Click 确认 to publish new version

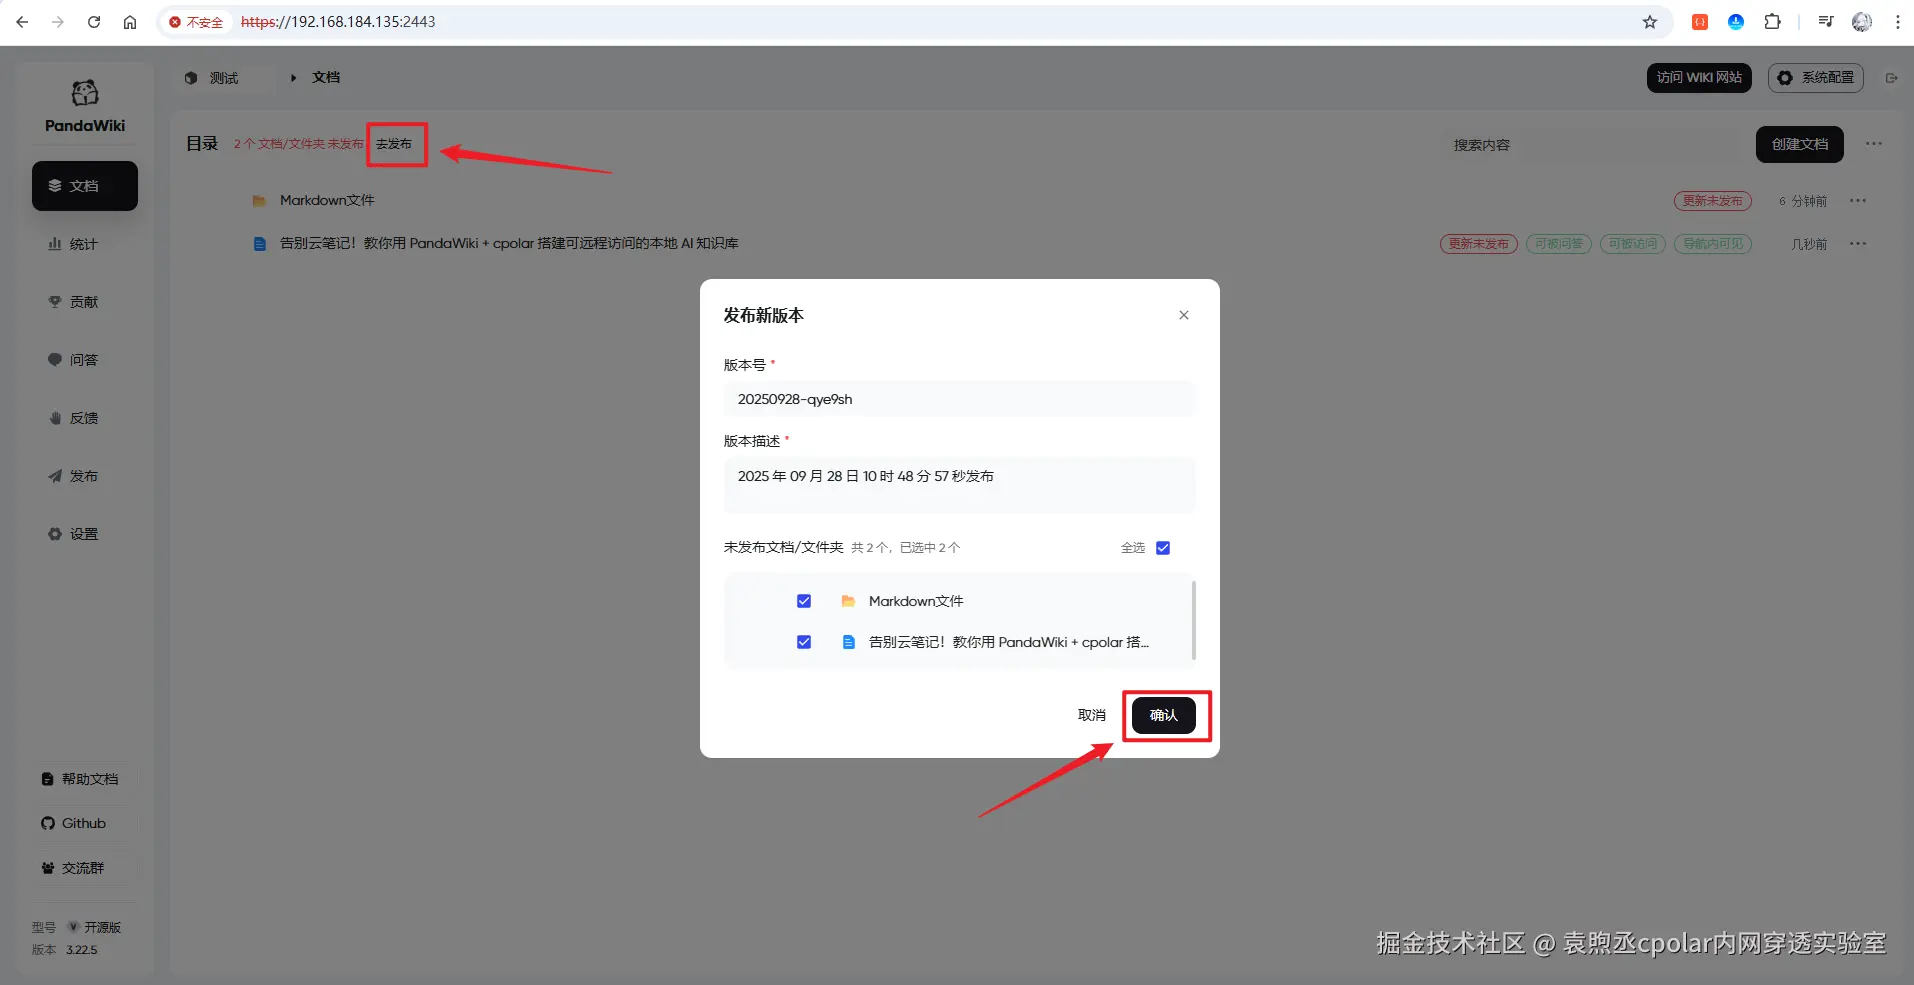pos(1164,715)
